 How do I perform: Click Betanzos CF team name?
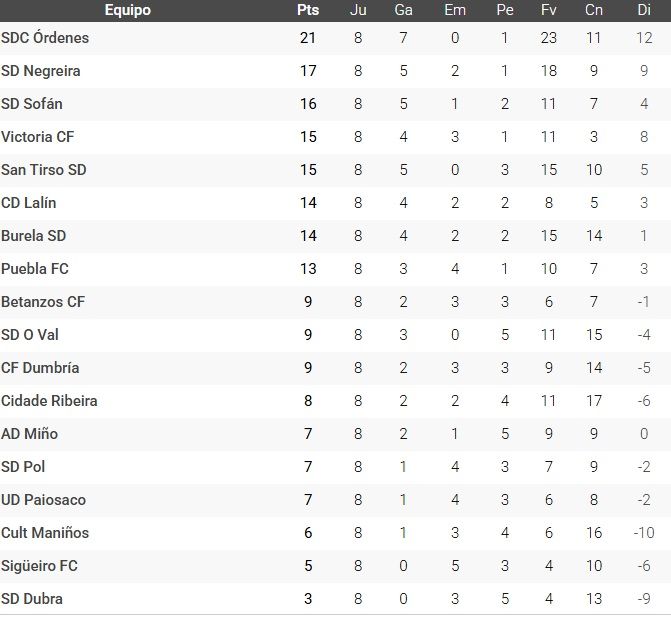[43, 302]
